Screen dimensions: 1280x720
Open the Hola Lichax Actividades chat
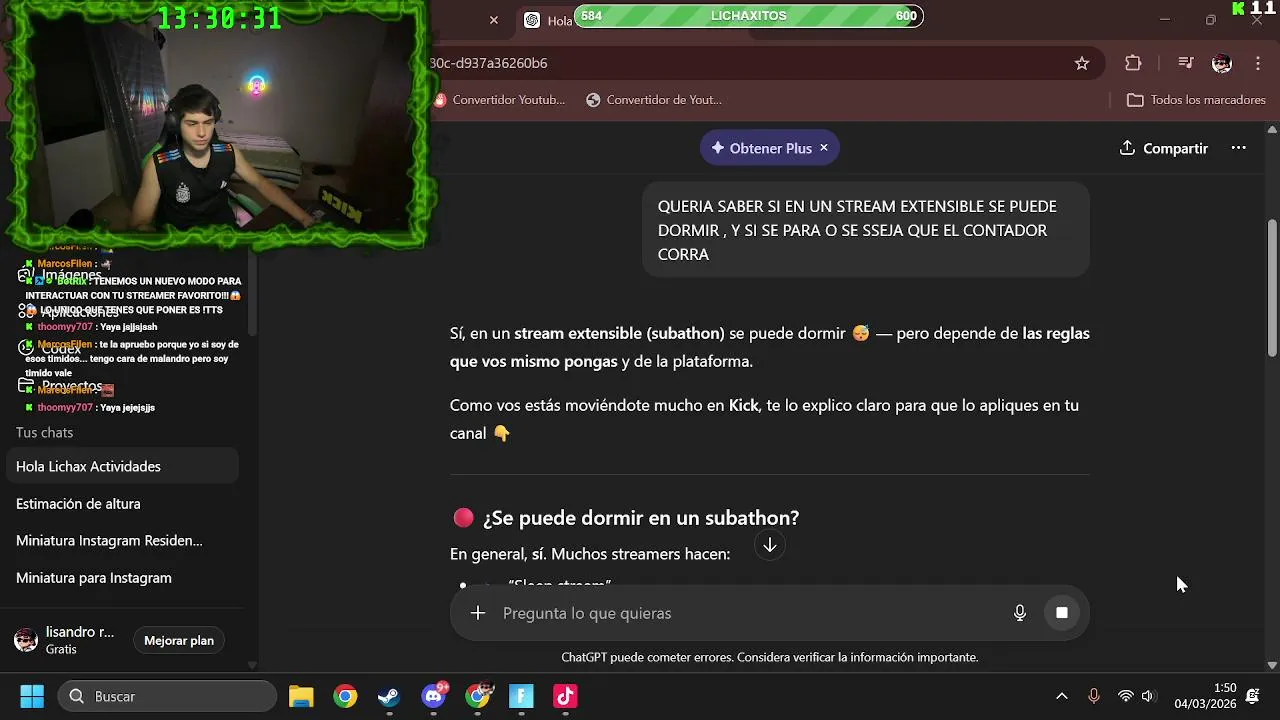(x=122, y=466)
